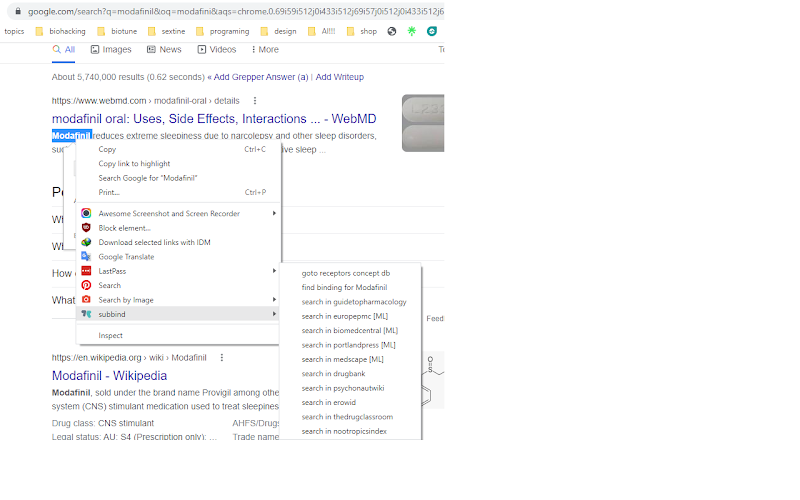
Task: Select search in thedrugclassroom
Action: pyautogui.click(x=351, y=416)
